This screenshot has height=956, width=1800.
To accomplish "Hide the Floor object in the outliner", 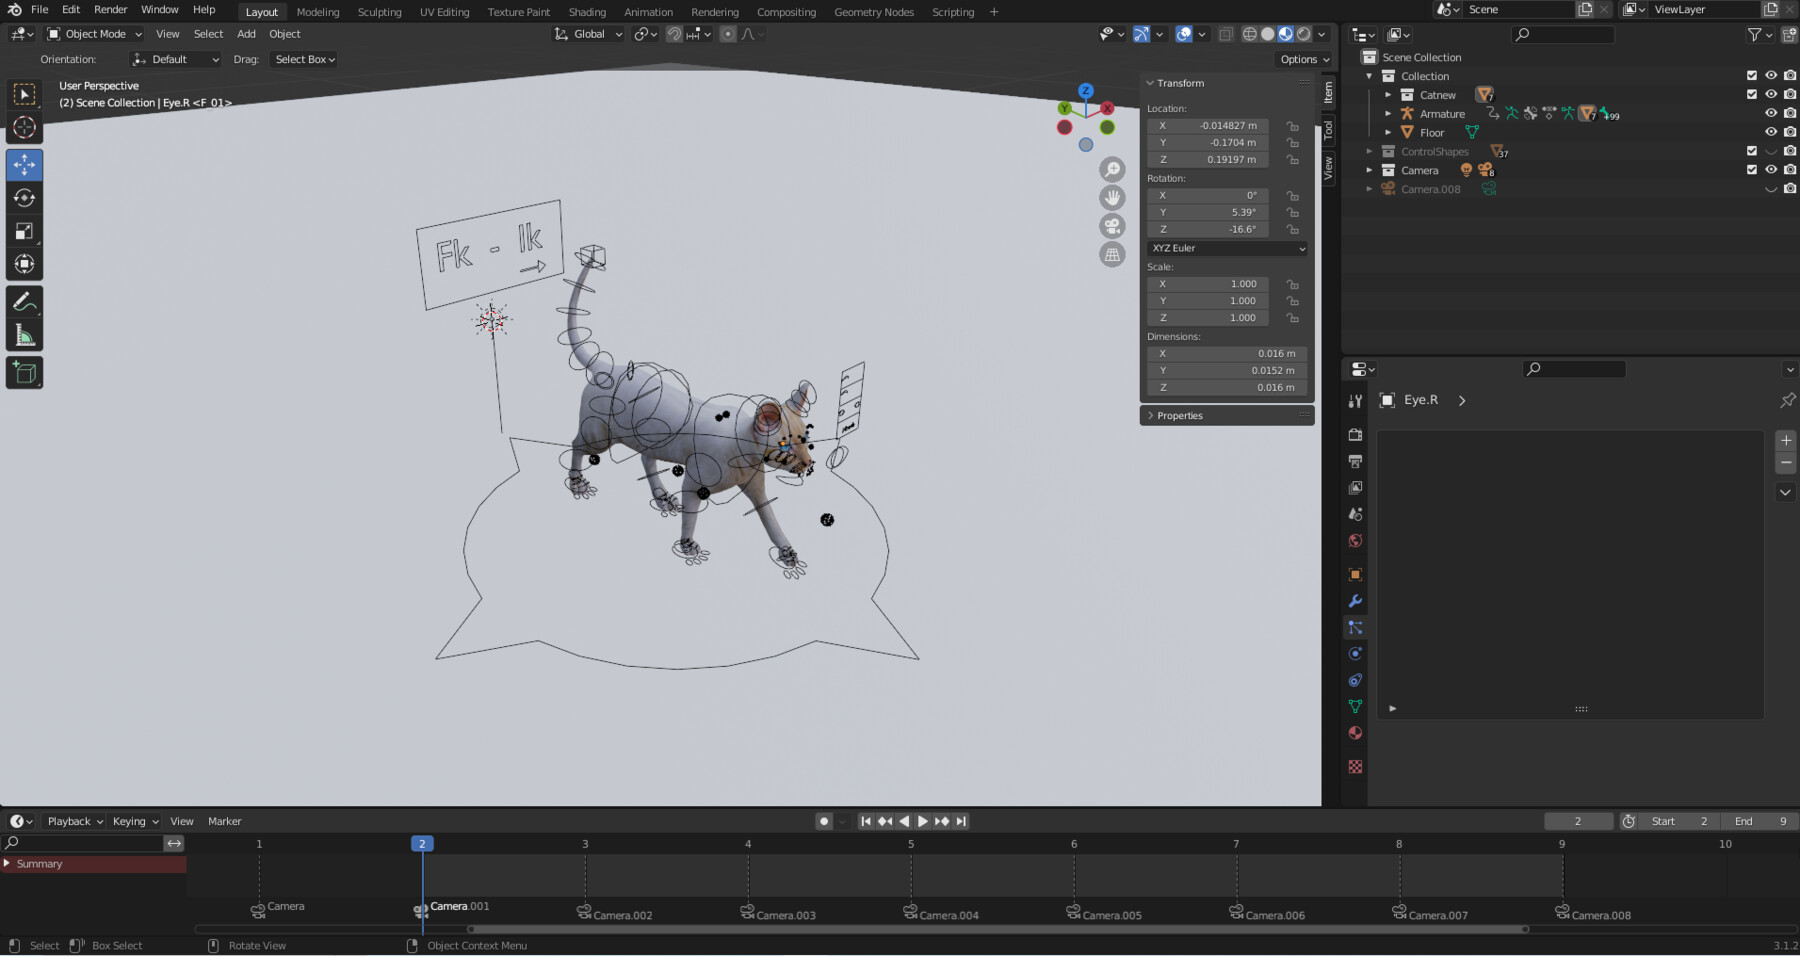I will 1771,131.
